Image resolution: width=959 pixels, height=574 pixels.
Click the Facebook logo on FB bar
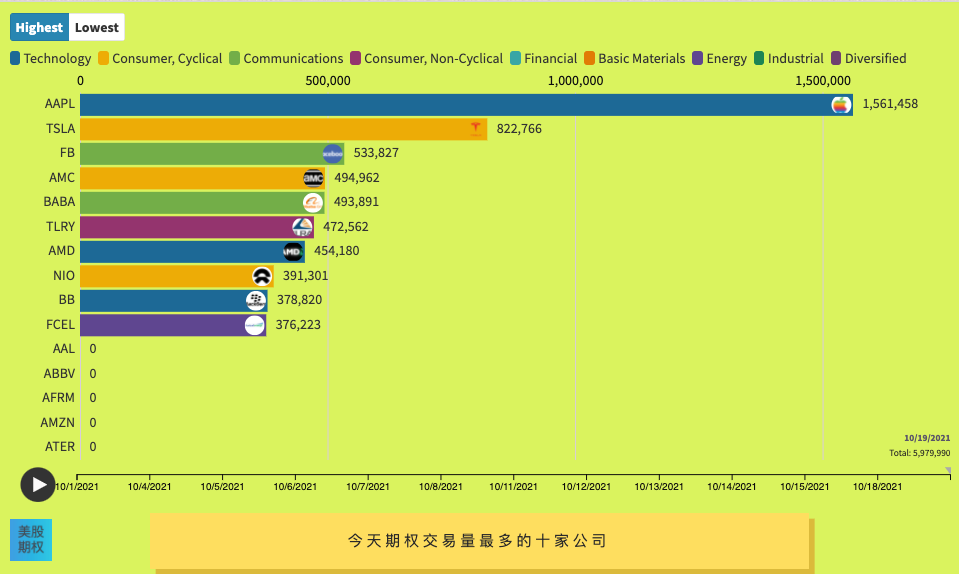point(333,154)
